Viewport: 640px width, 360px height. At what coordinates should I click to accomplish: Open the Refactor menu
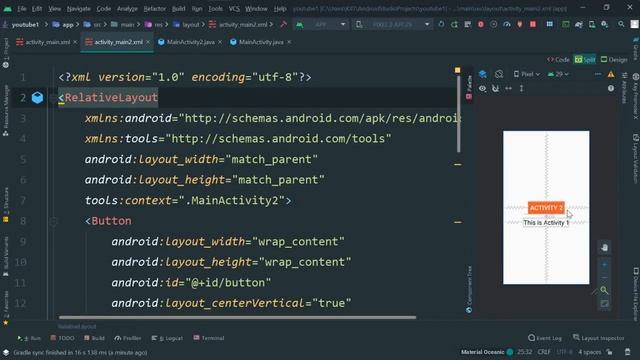click(155, 9)
